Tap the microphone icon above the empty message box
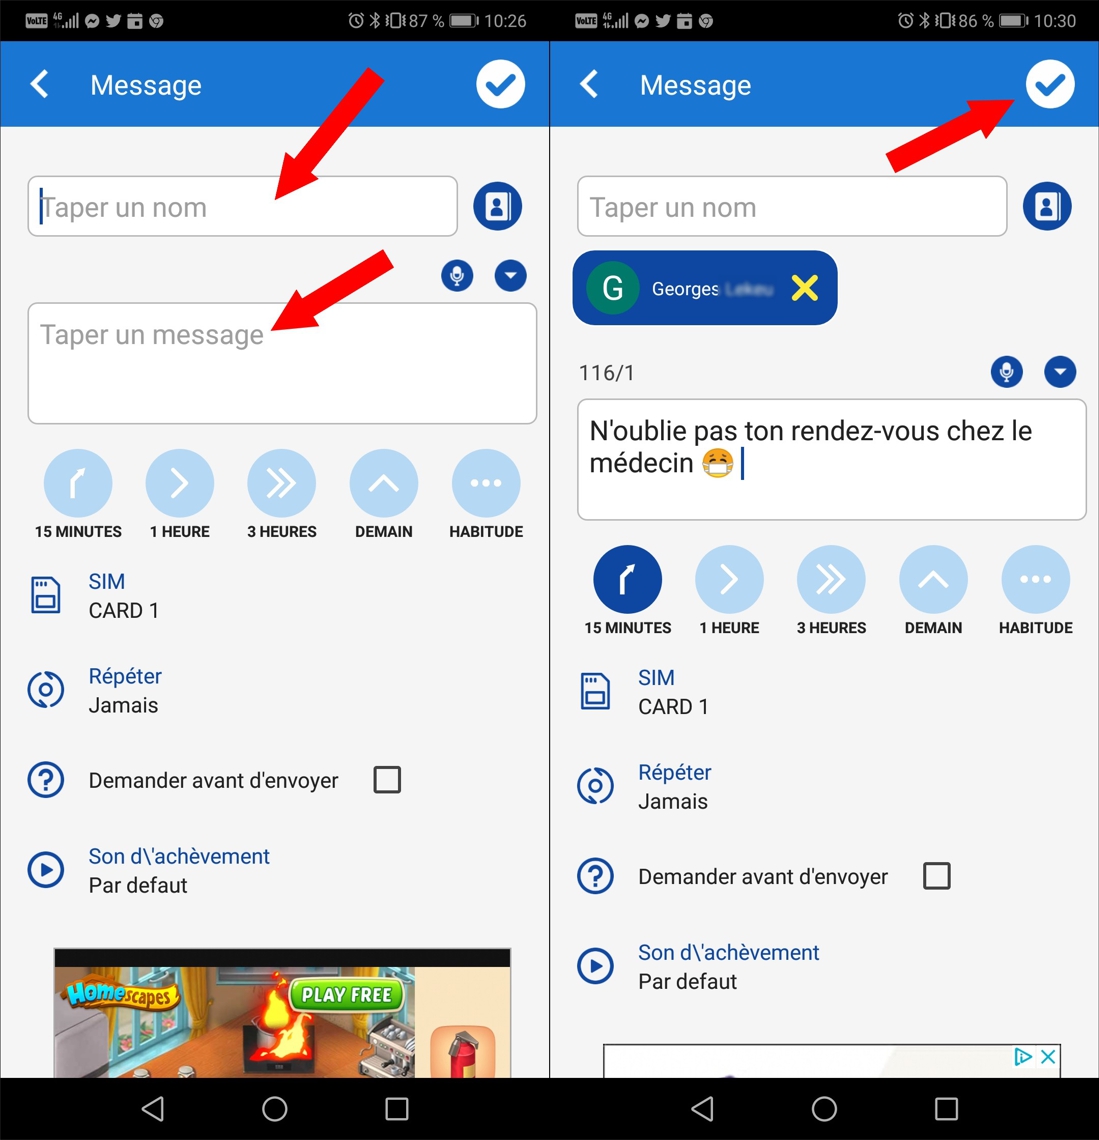This screenshot has width=1099, height=1140. [x=457, y=275]
